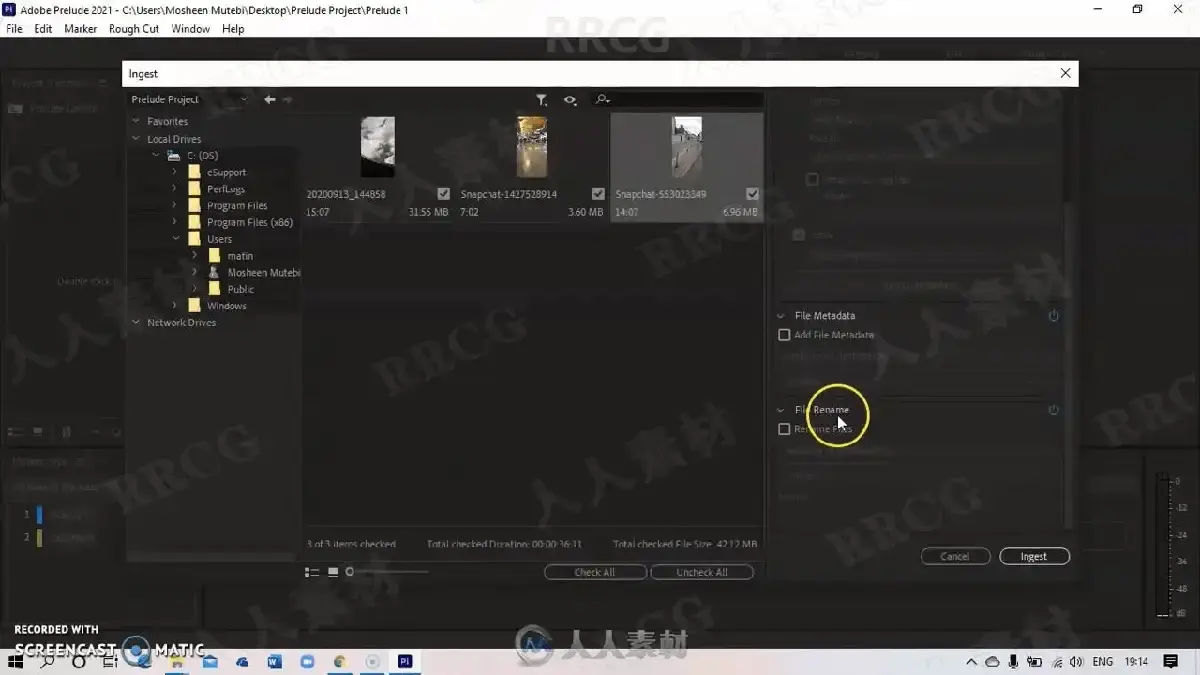Switch to thumbnail view icon
This screenshot has width=1200, height=675.
click(333, 572)
